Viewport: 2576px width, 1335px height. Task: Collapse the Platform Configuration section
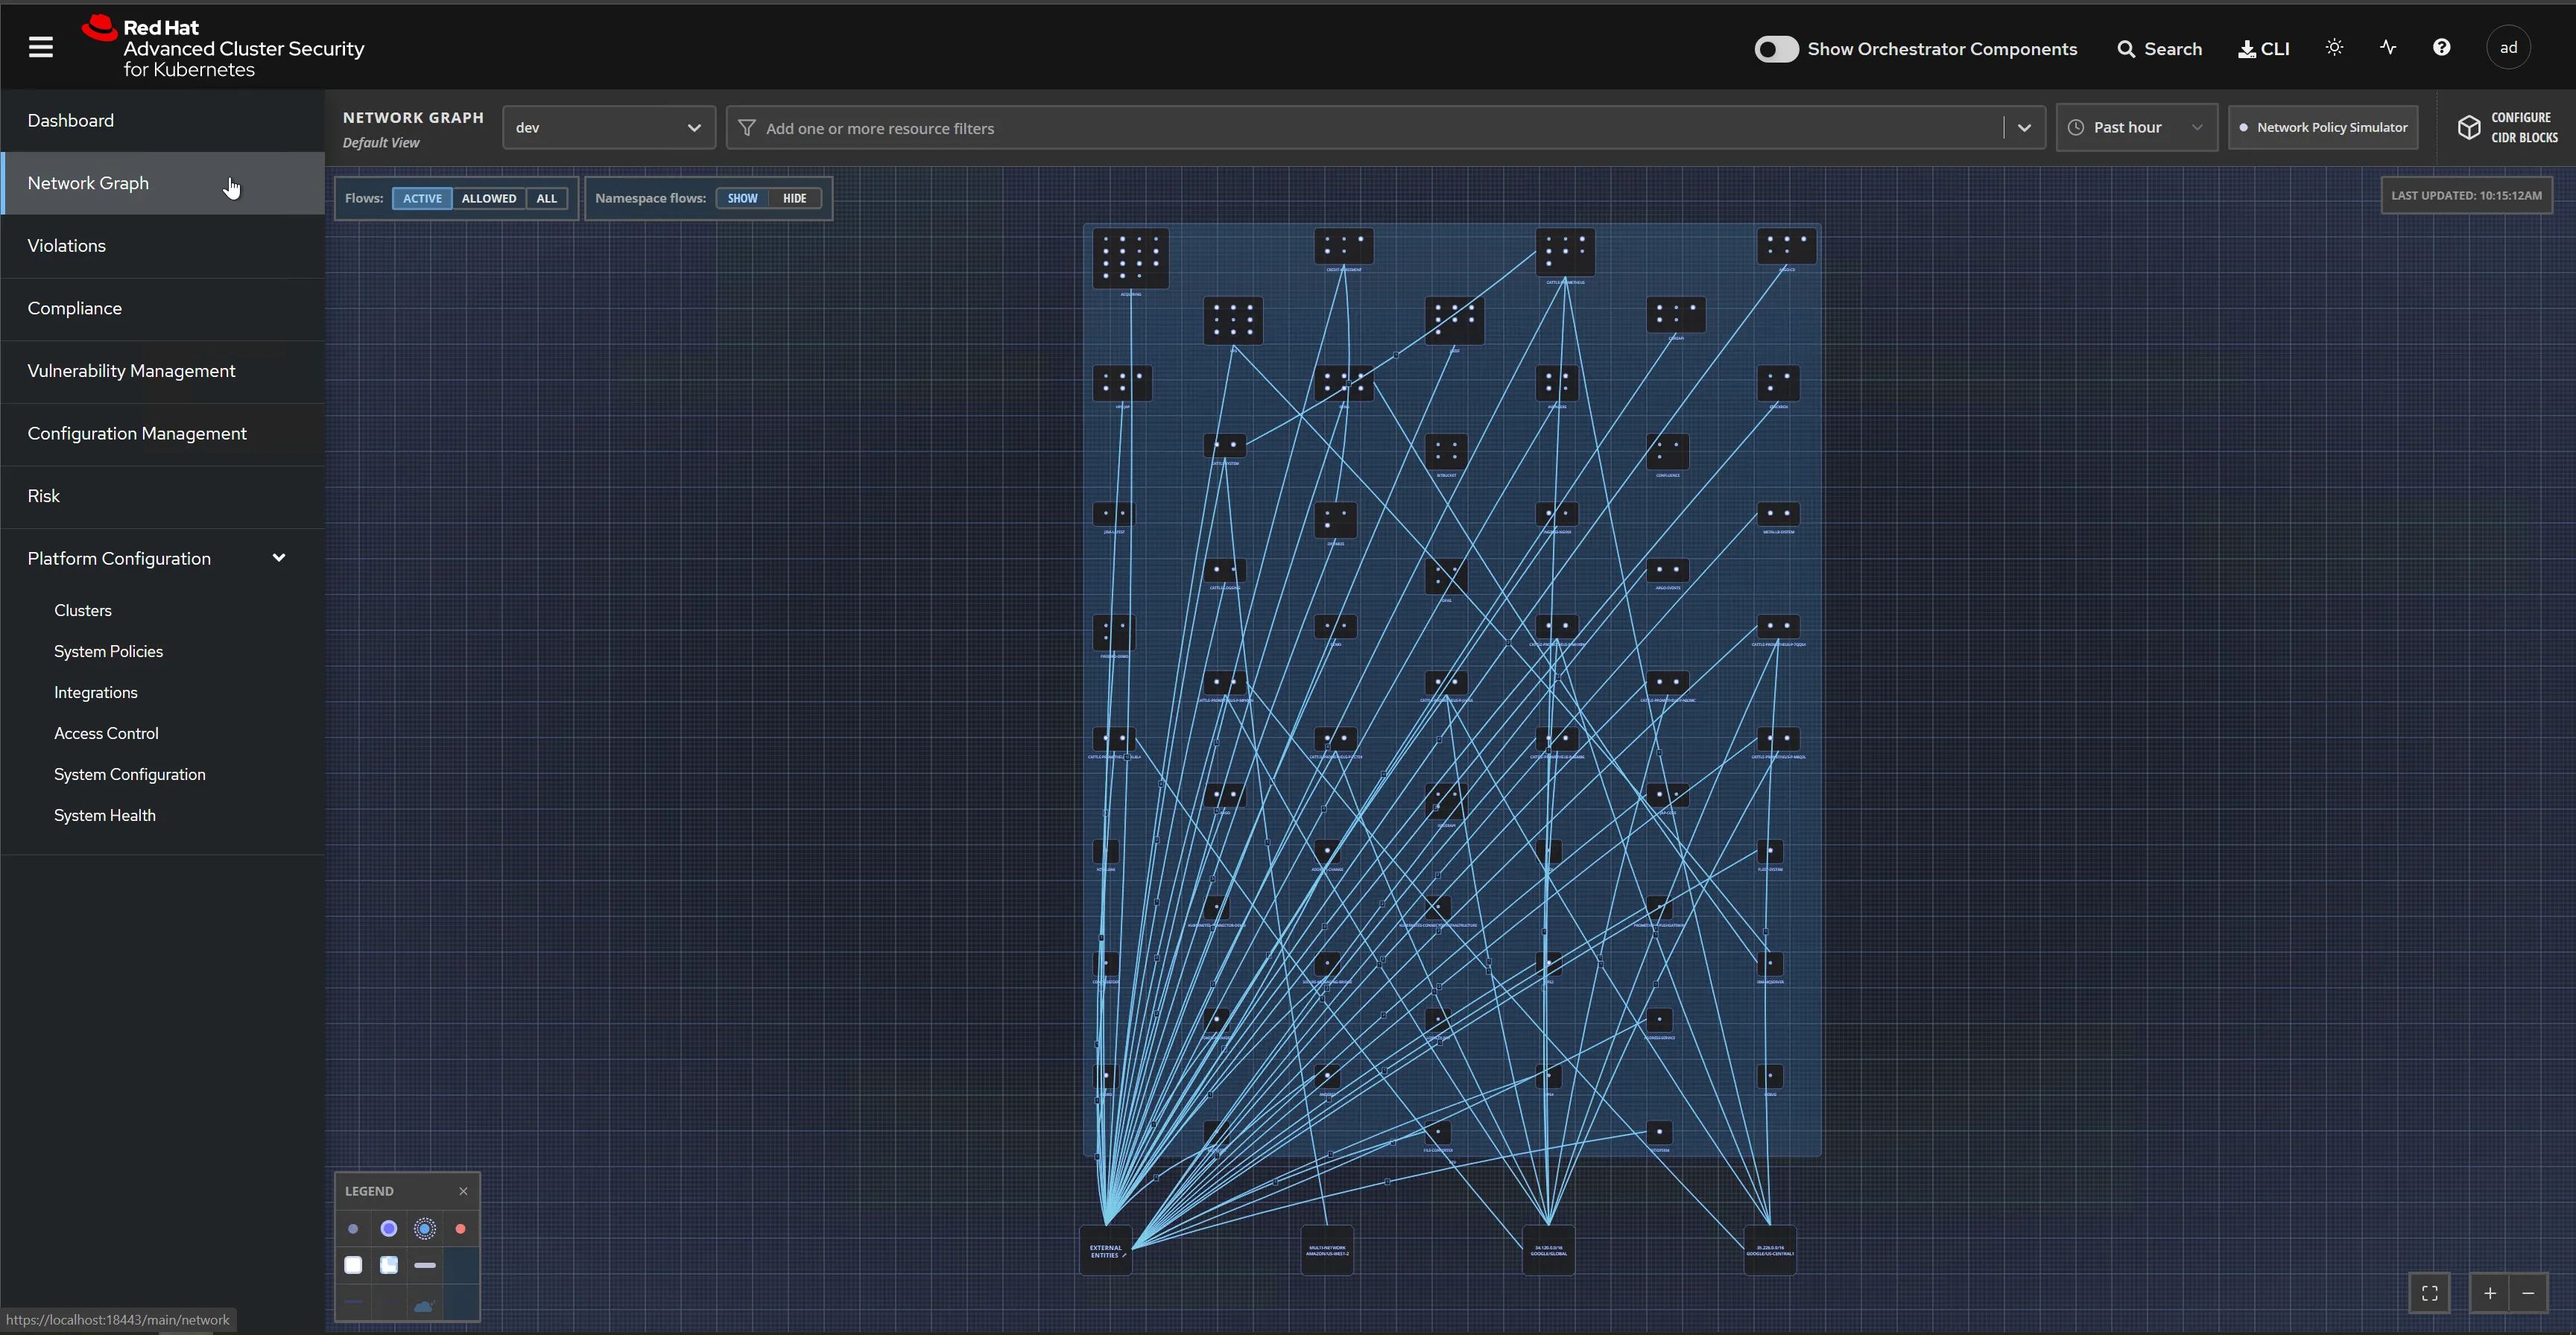pyautogui.click(x=279, y=558)
